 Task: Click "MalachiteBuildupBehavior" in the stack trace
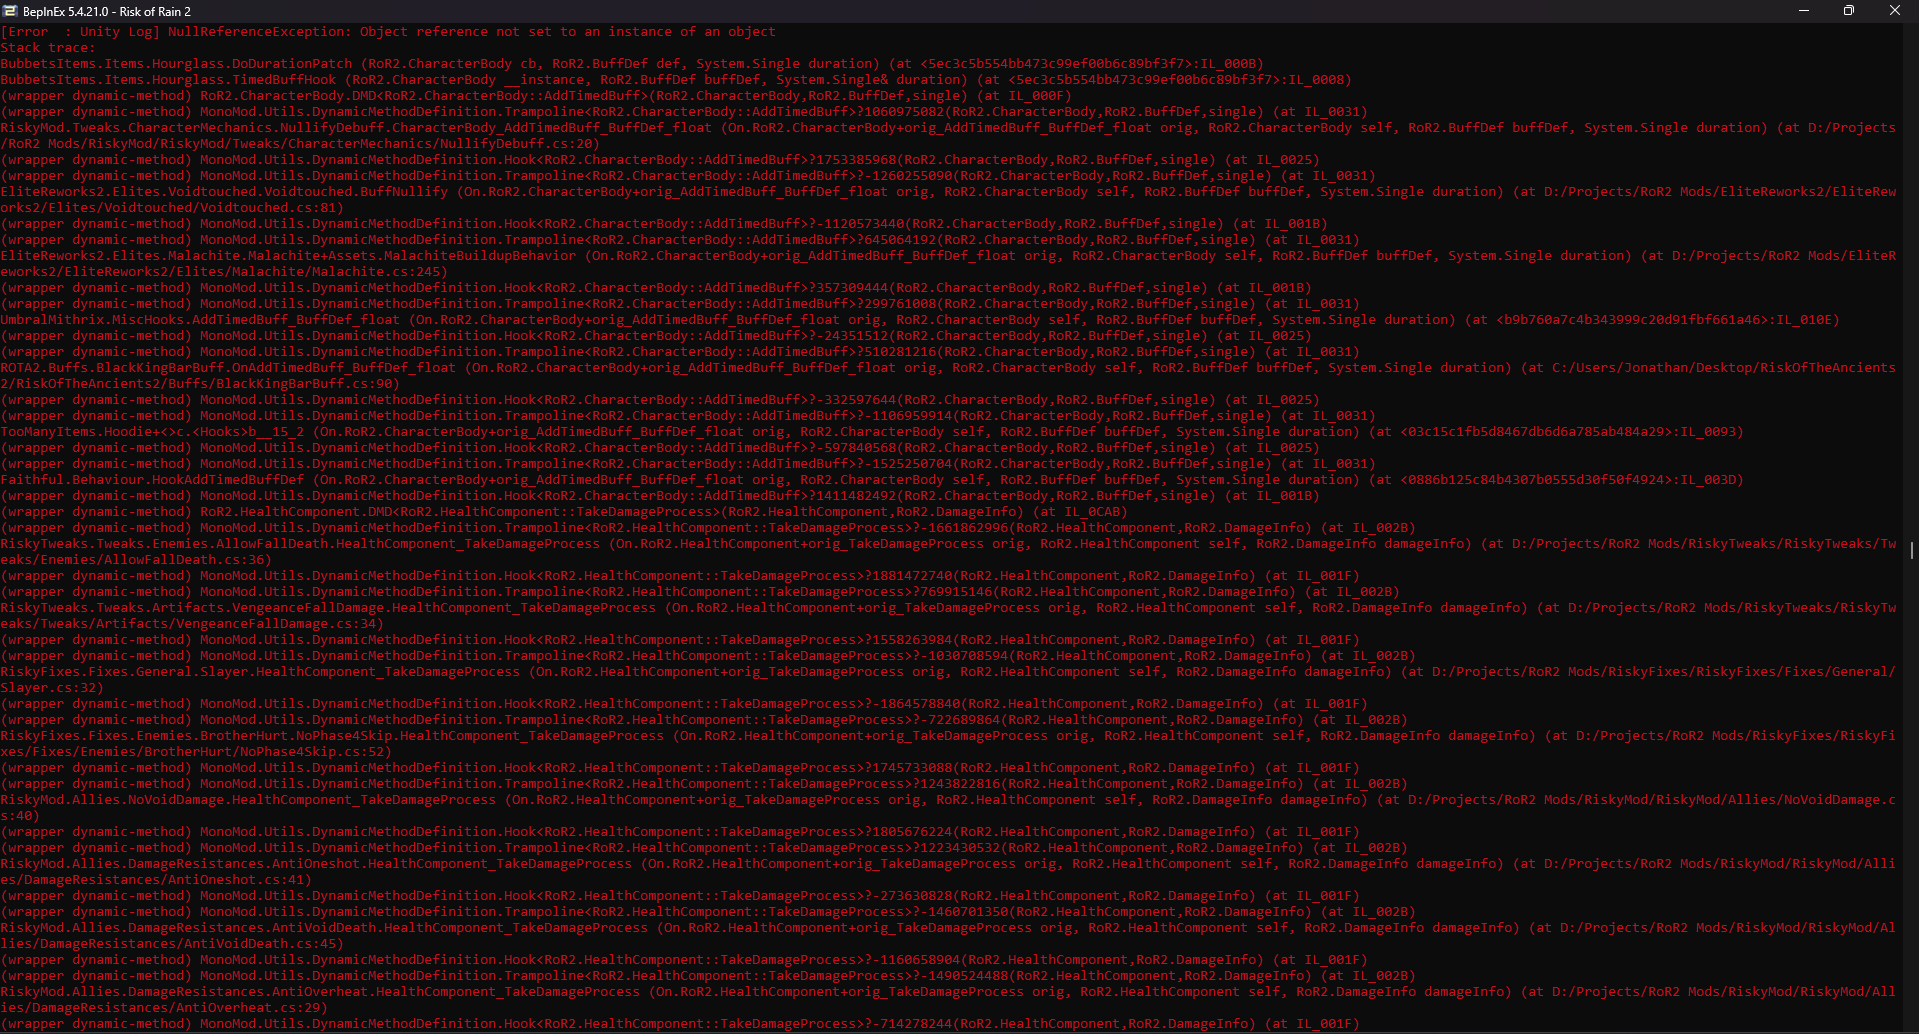(480, 256)
